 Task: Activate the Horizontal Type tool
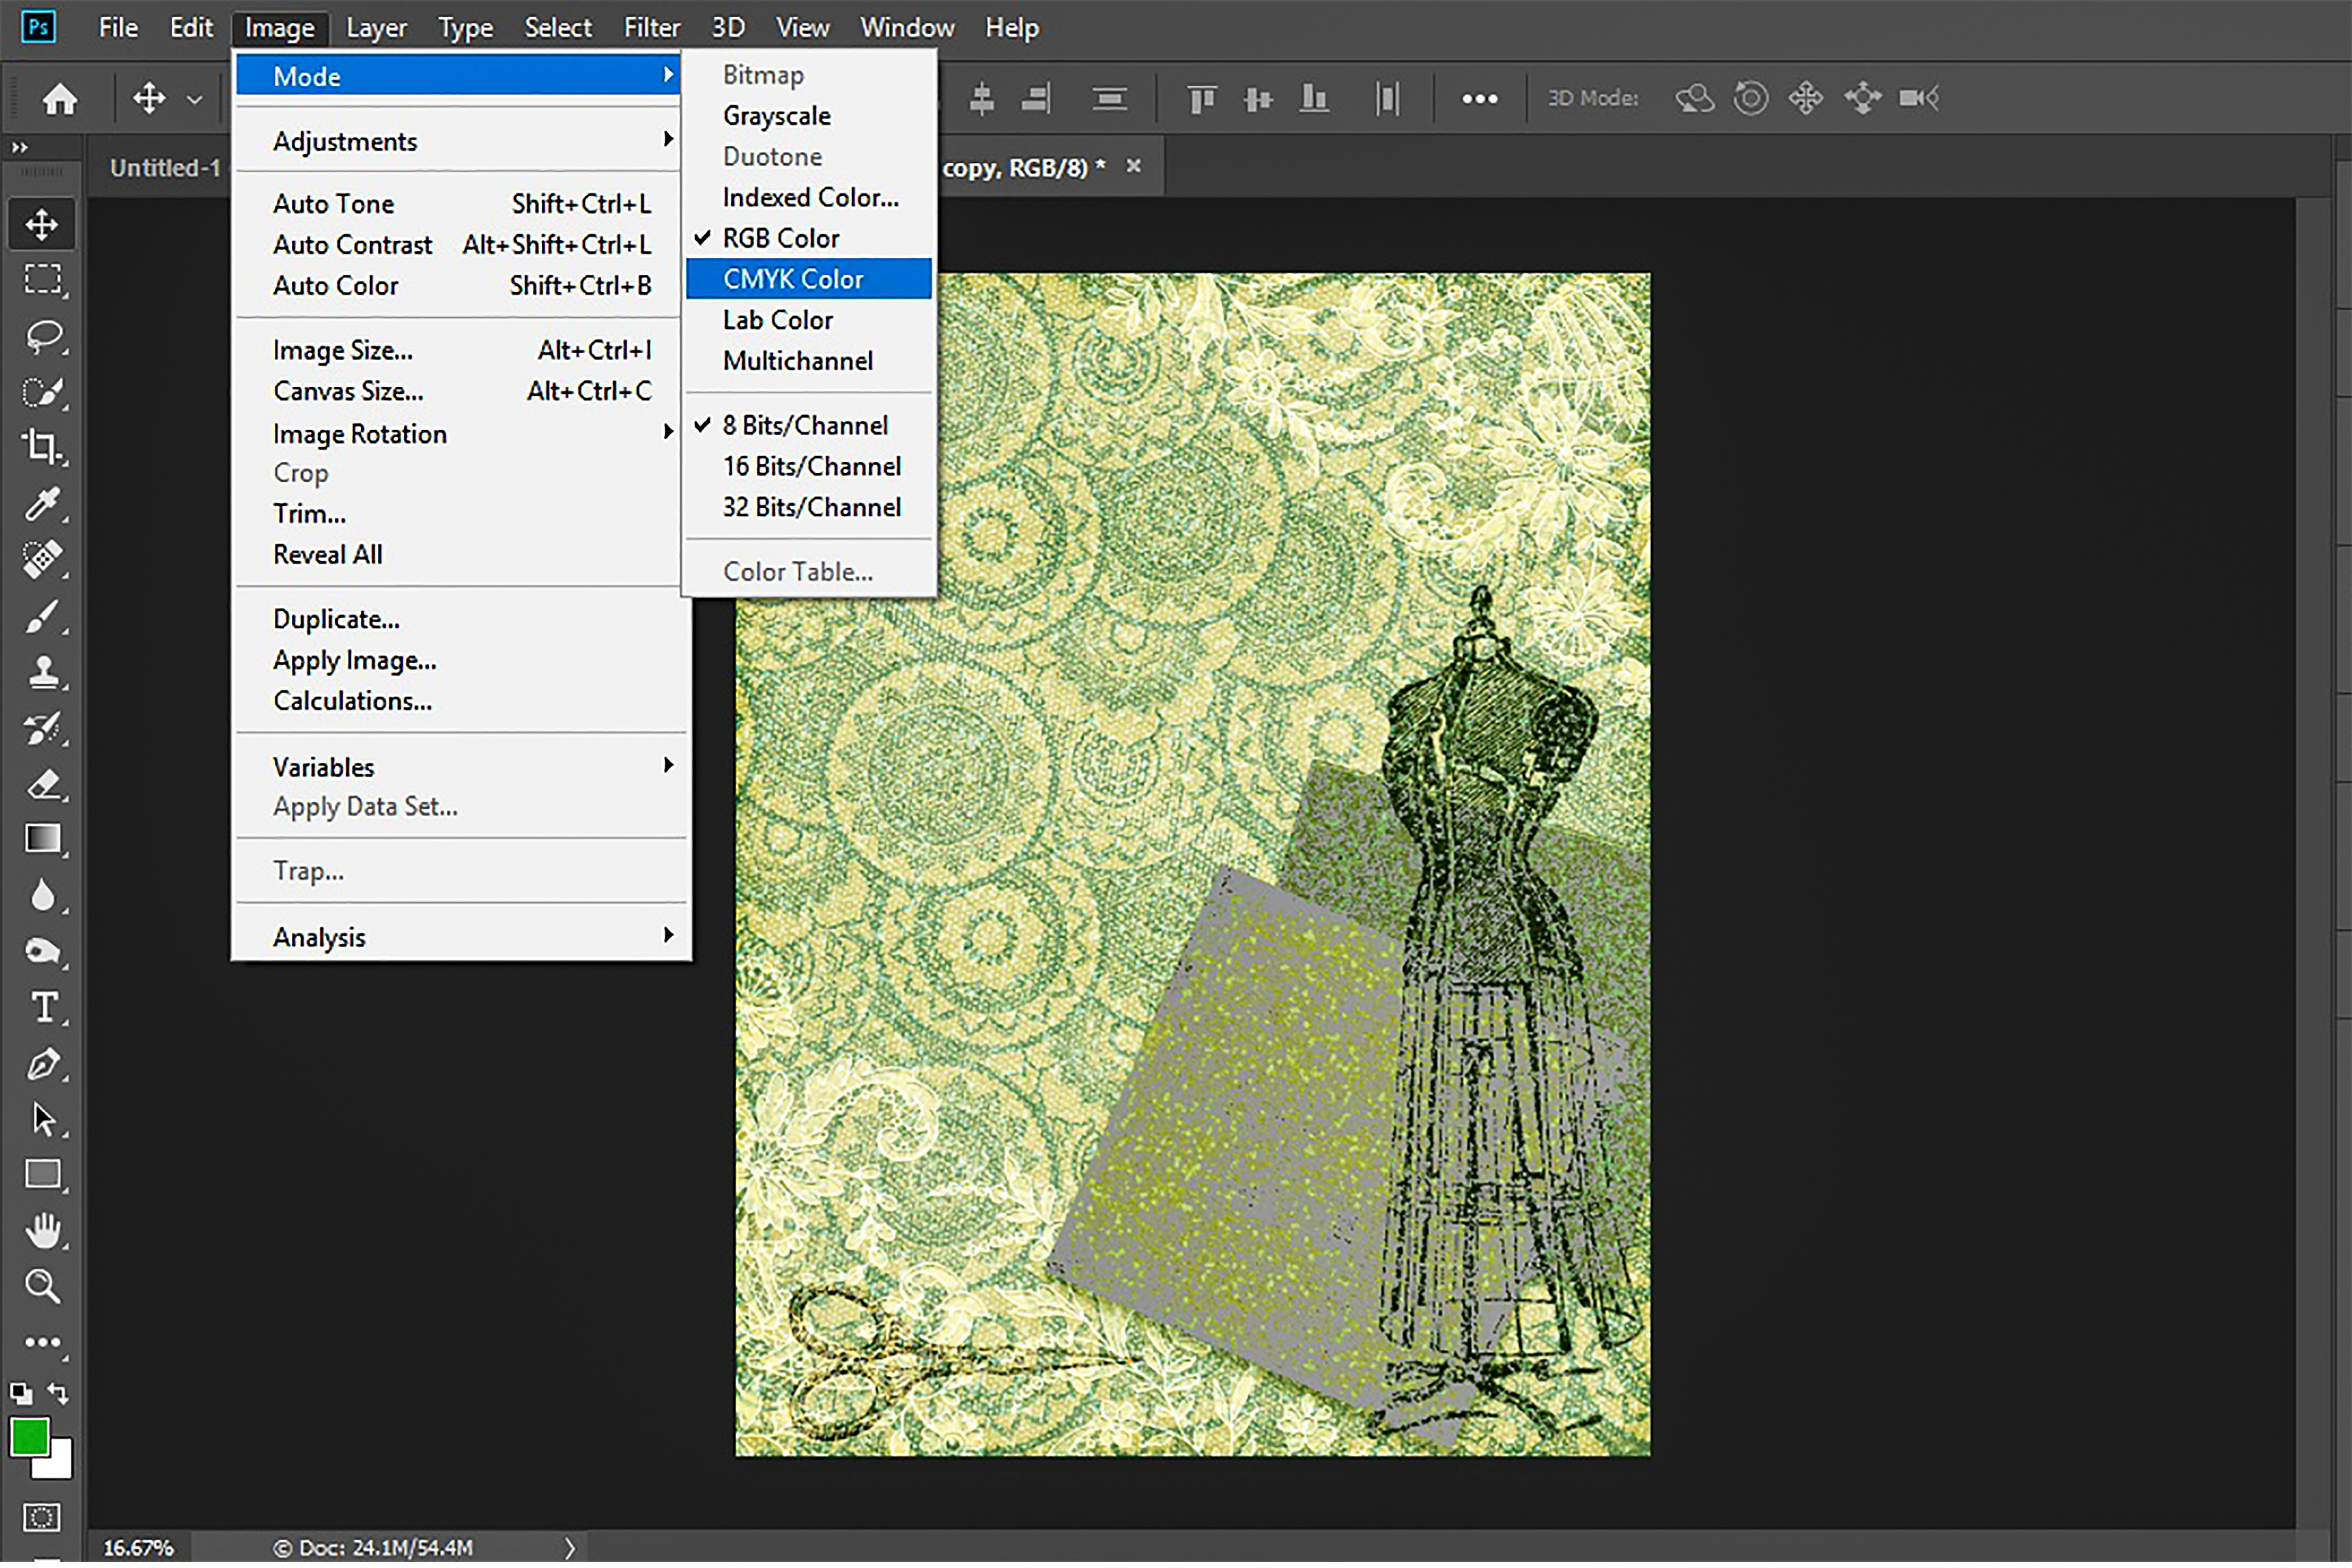43,1008
